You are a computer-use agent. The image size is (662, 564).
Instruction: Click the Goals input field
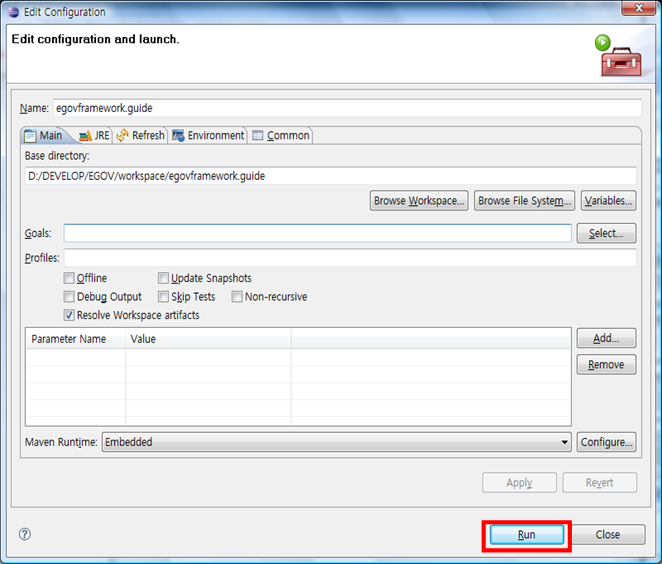point(317,233)
